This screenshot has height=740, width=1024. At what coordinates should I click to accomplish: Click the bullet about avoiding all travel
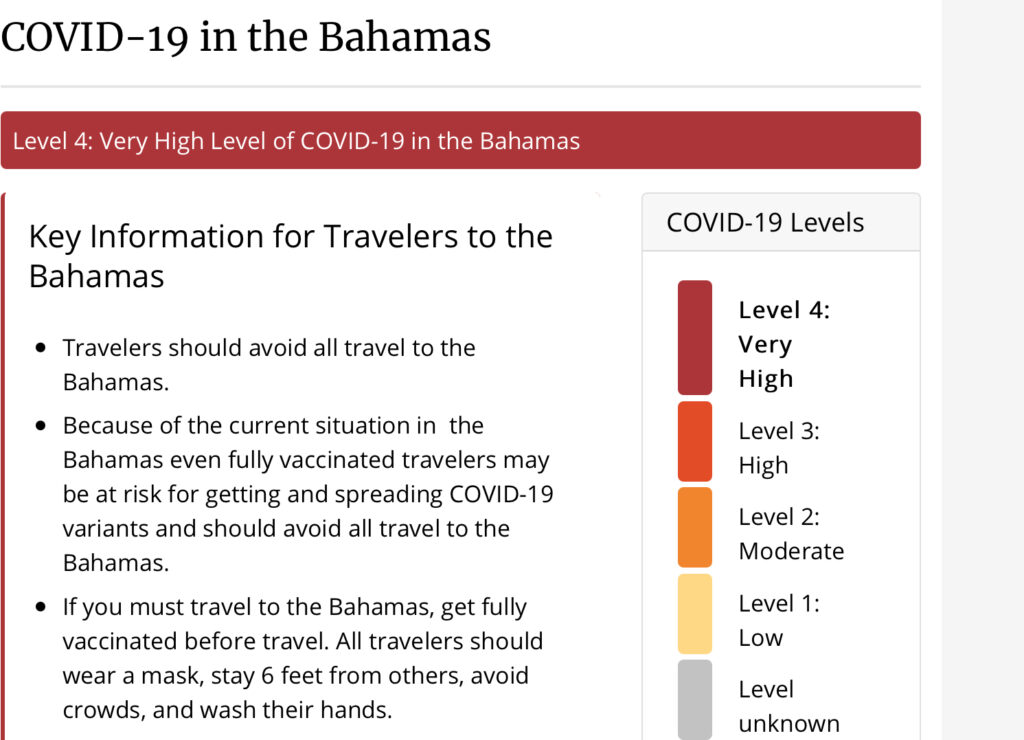[269, 364]
